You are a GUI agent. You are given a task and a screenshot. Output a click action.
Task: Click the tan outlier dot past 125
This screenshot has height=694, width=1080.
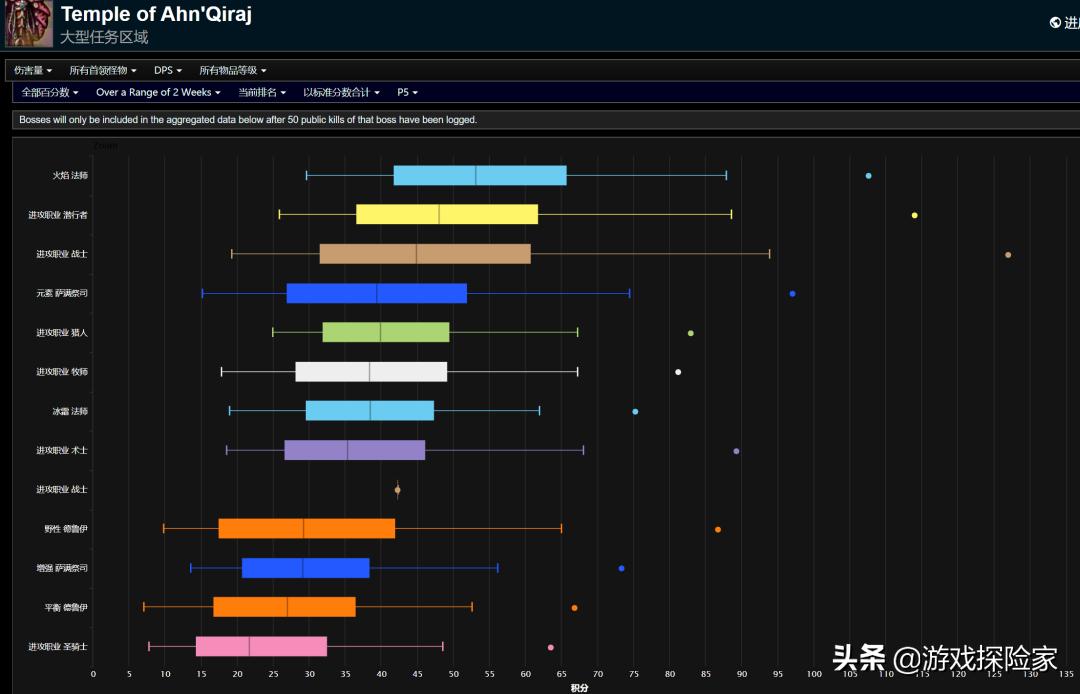(x=1008, y=254)
